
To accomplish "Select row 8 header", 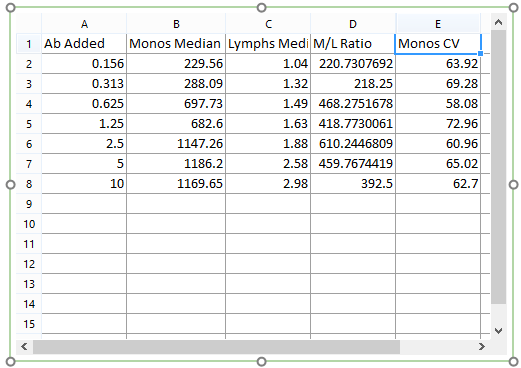I will 29,184.
